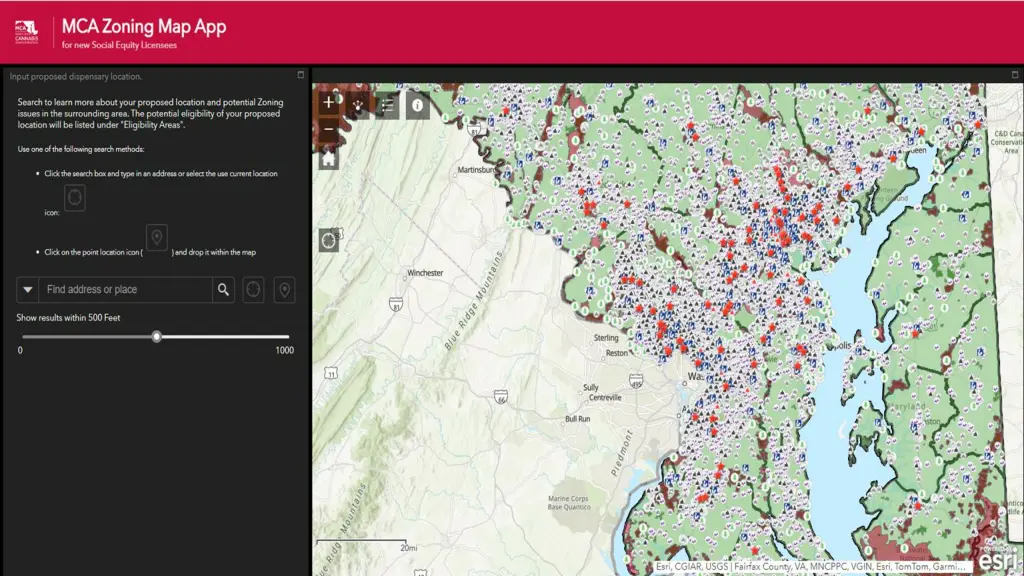Maximize the map panel
The width and height of the screenshot is (1024, 576).
(x=1015, y=75)
